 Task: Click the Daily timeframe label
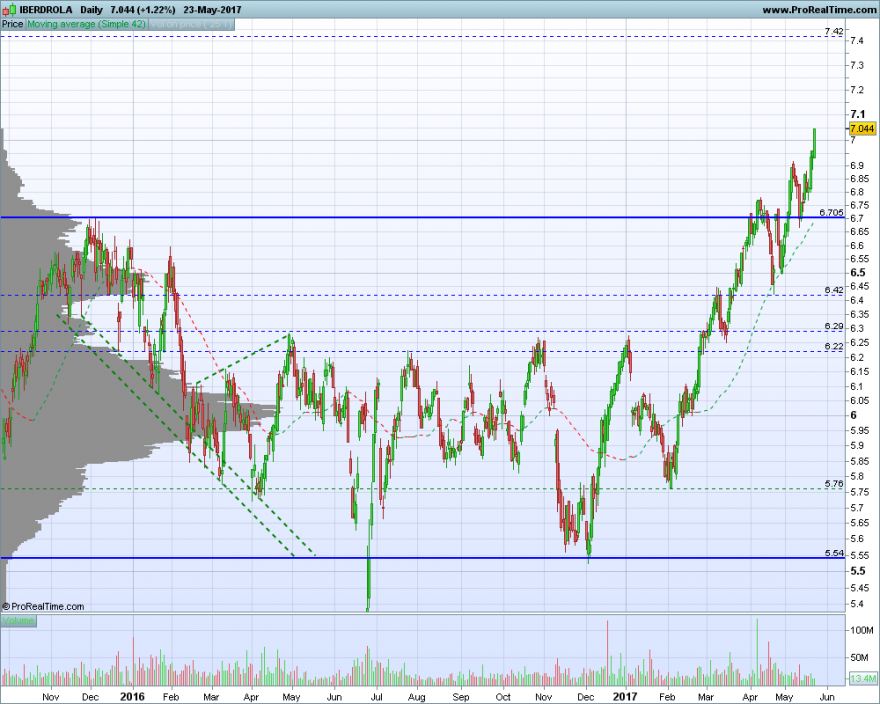(91, 10)
